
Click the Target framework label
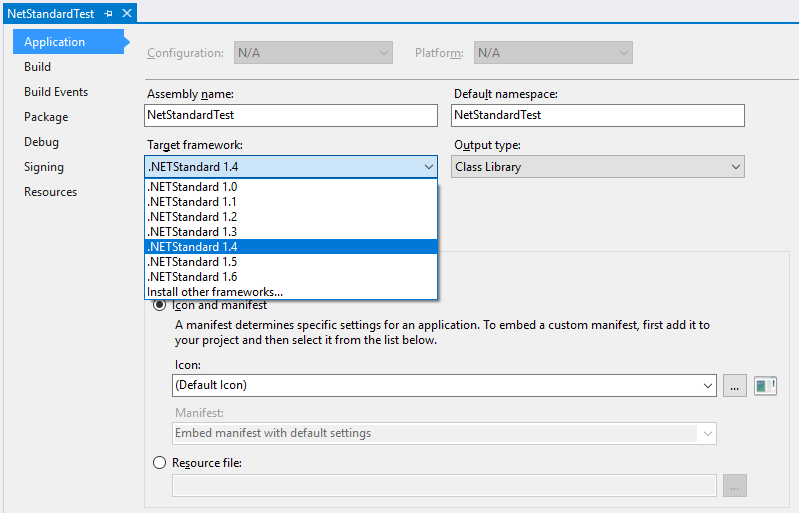coord(195,145)
